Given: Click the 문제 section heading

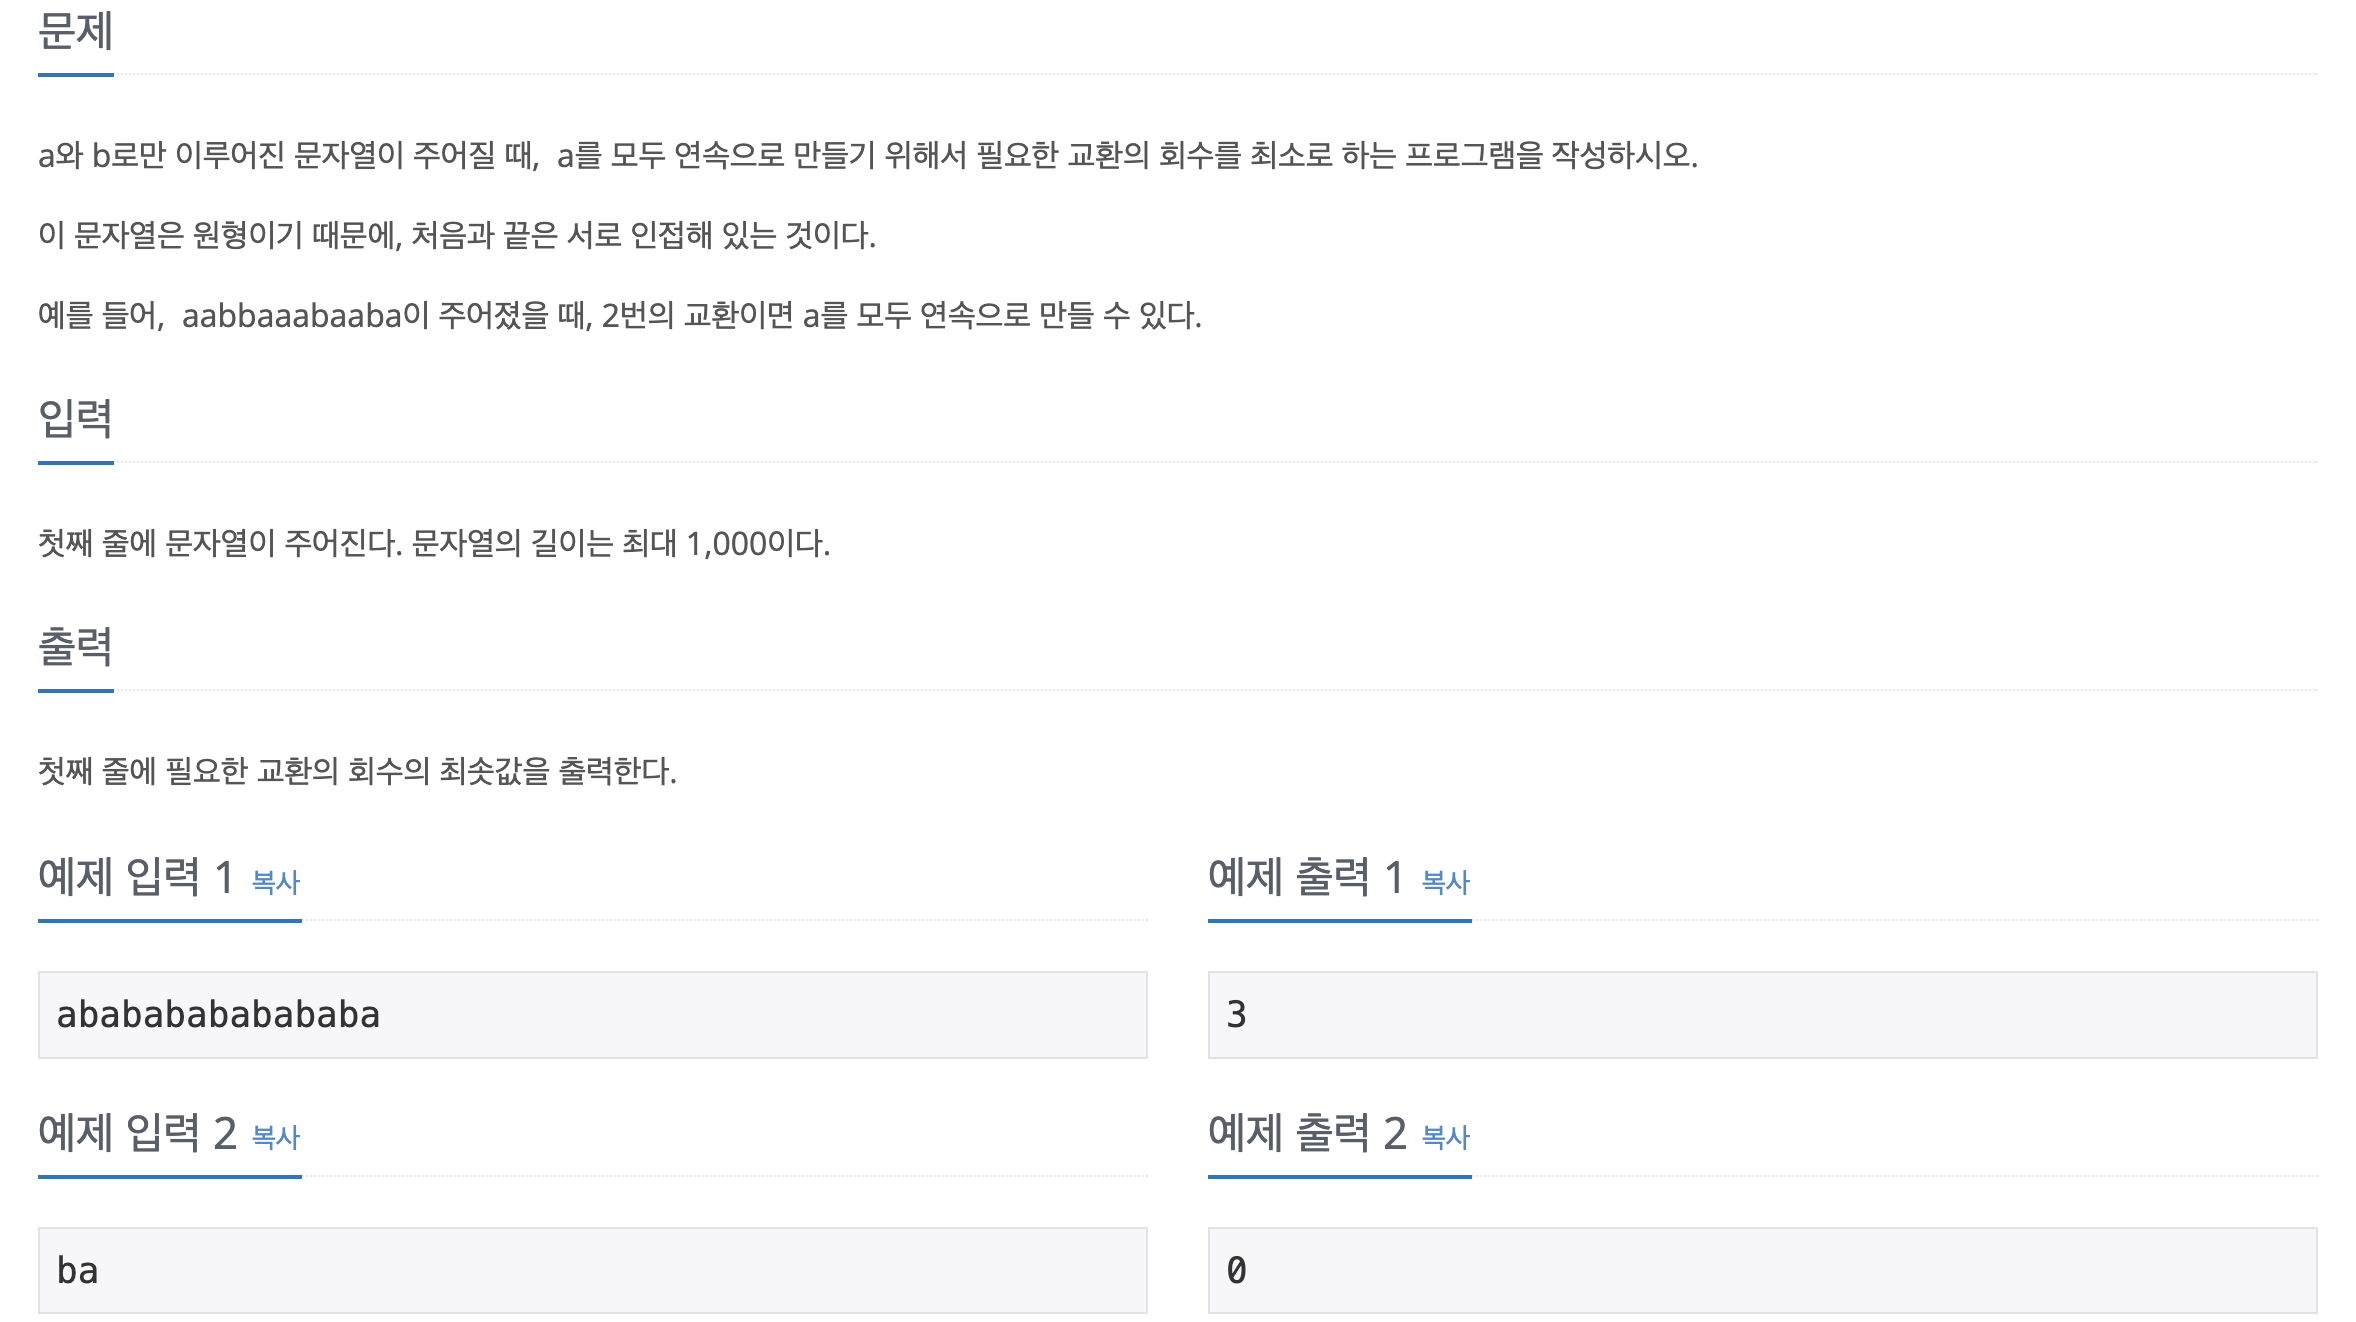Looking at the screenshot, I should (x=76, y=32).
